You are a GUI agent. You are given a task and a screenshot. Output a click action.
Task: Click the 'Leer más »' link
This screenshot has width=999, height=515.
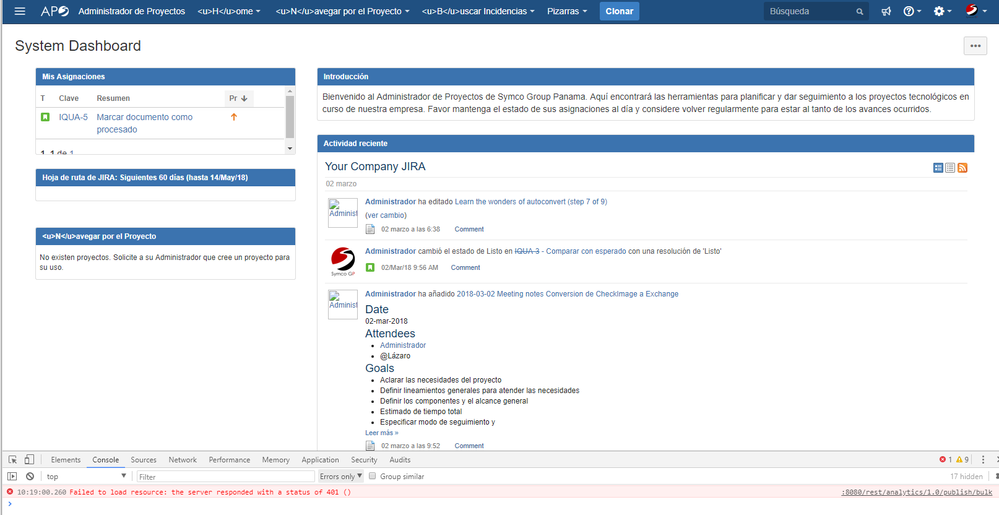click(x=382, y=433)
